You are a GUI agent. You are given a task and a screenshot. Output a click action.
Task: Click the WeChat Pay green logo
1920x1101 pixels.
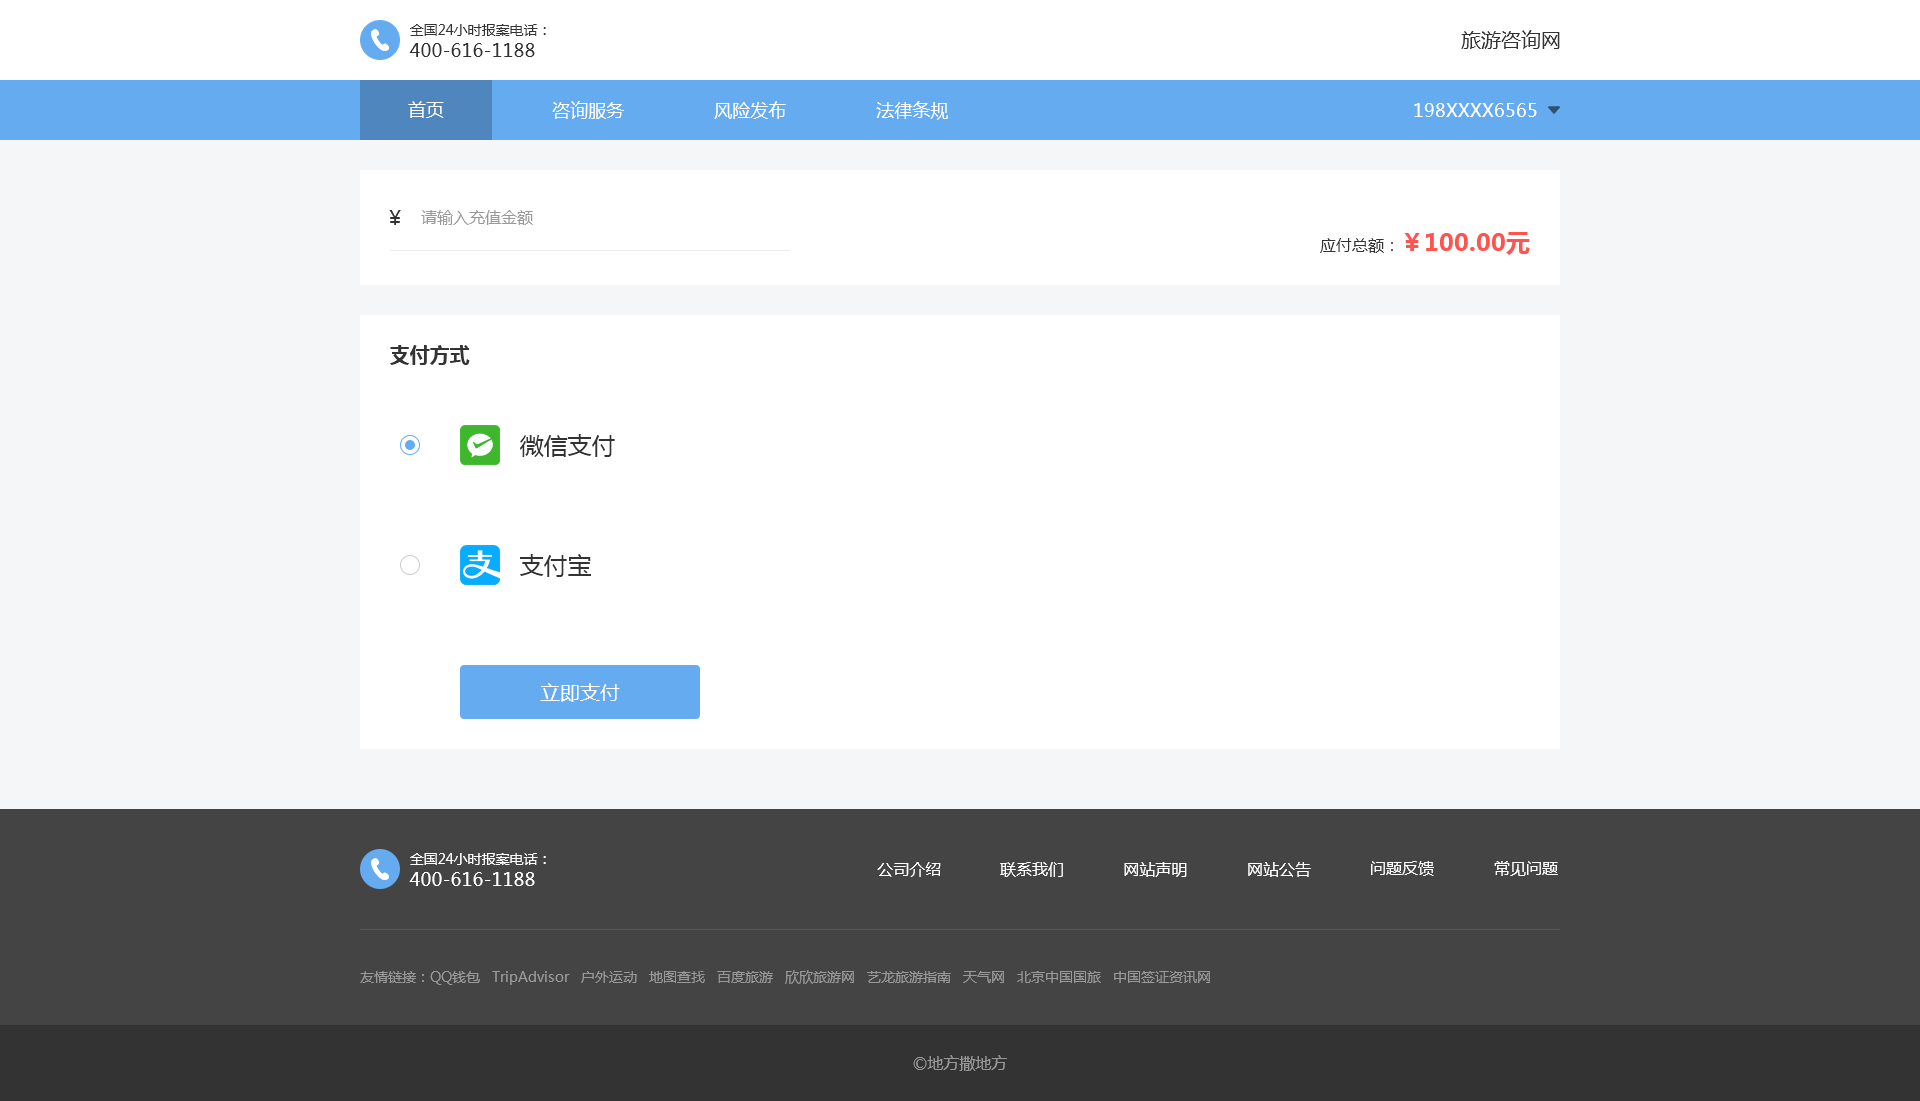479,445
